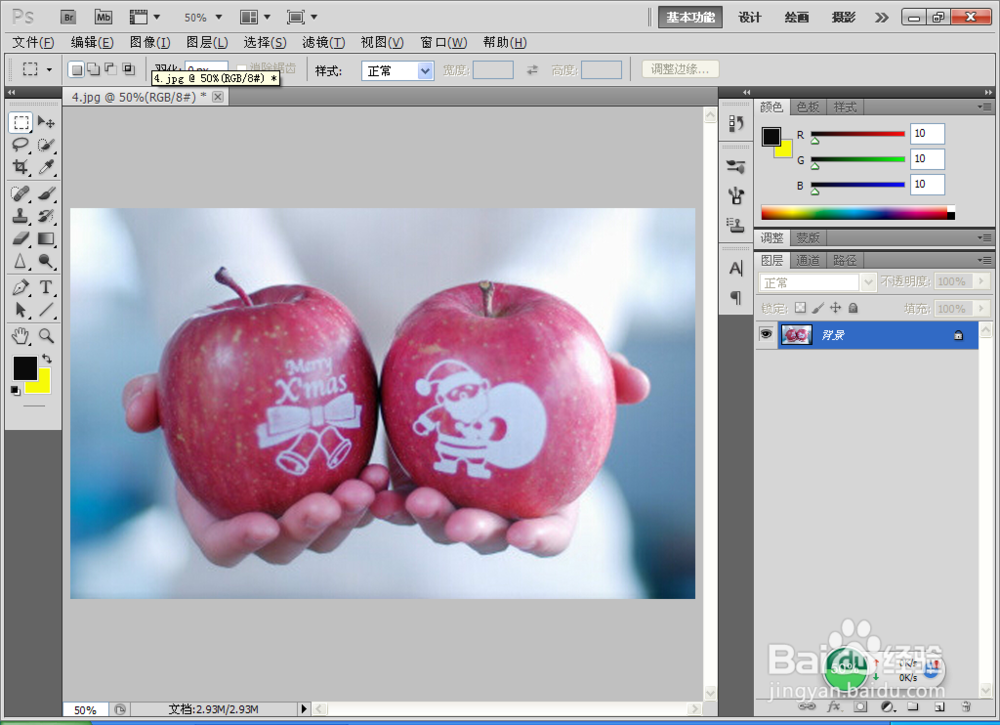Open the Character panel A icon
Image resolution: width=1000 pixels, height=725 pixels.
(736, 268)
